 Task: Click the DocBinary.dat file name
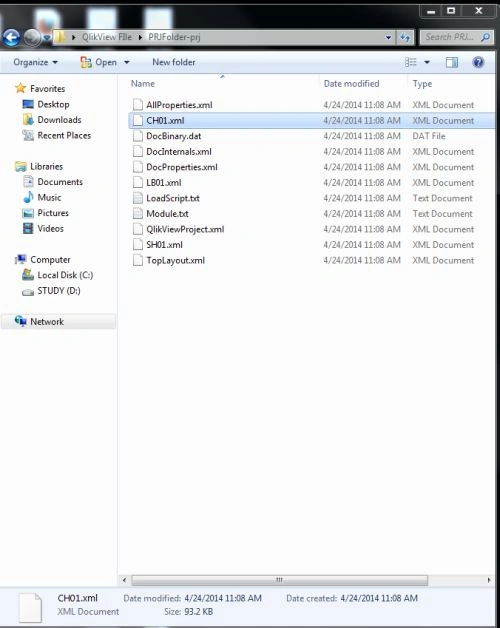click(173, 136)
